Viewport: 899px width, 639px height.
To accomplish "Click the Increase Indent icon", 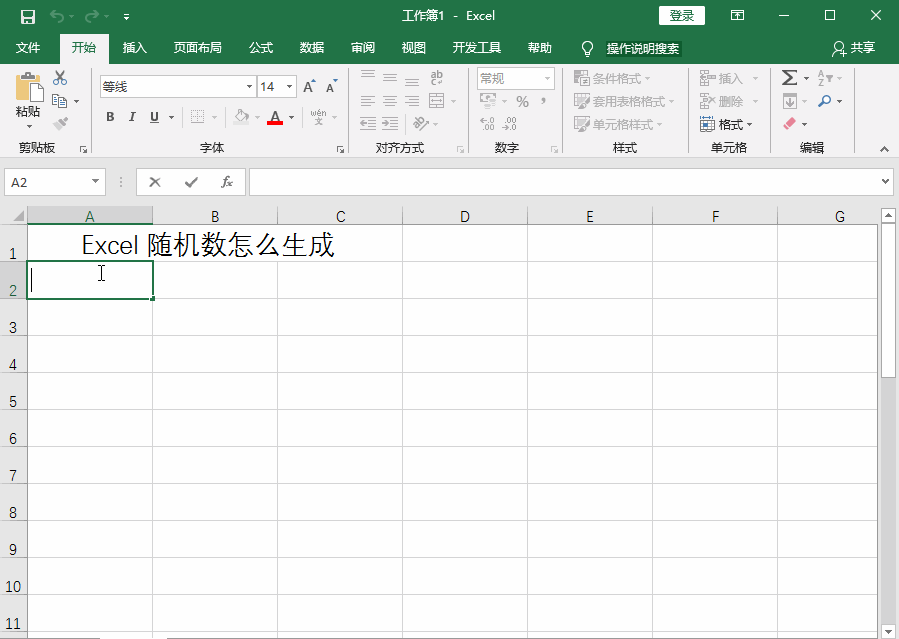I will click(390, 123).
